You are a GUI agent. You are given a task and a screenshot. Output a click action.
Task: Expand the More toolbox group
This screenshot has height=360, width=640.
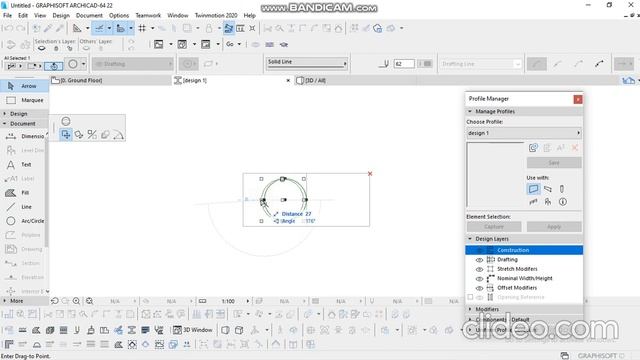coord(5,301)
